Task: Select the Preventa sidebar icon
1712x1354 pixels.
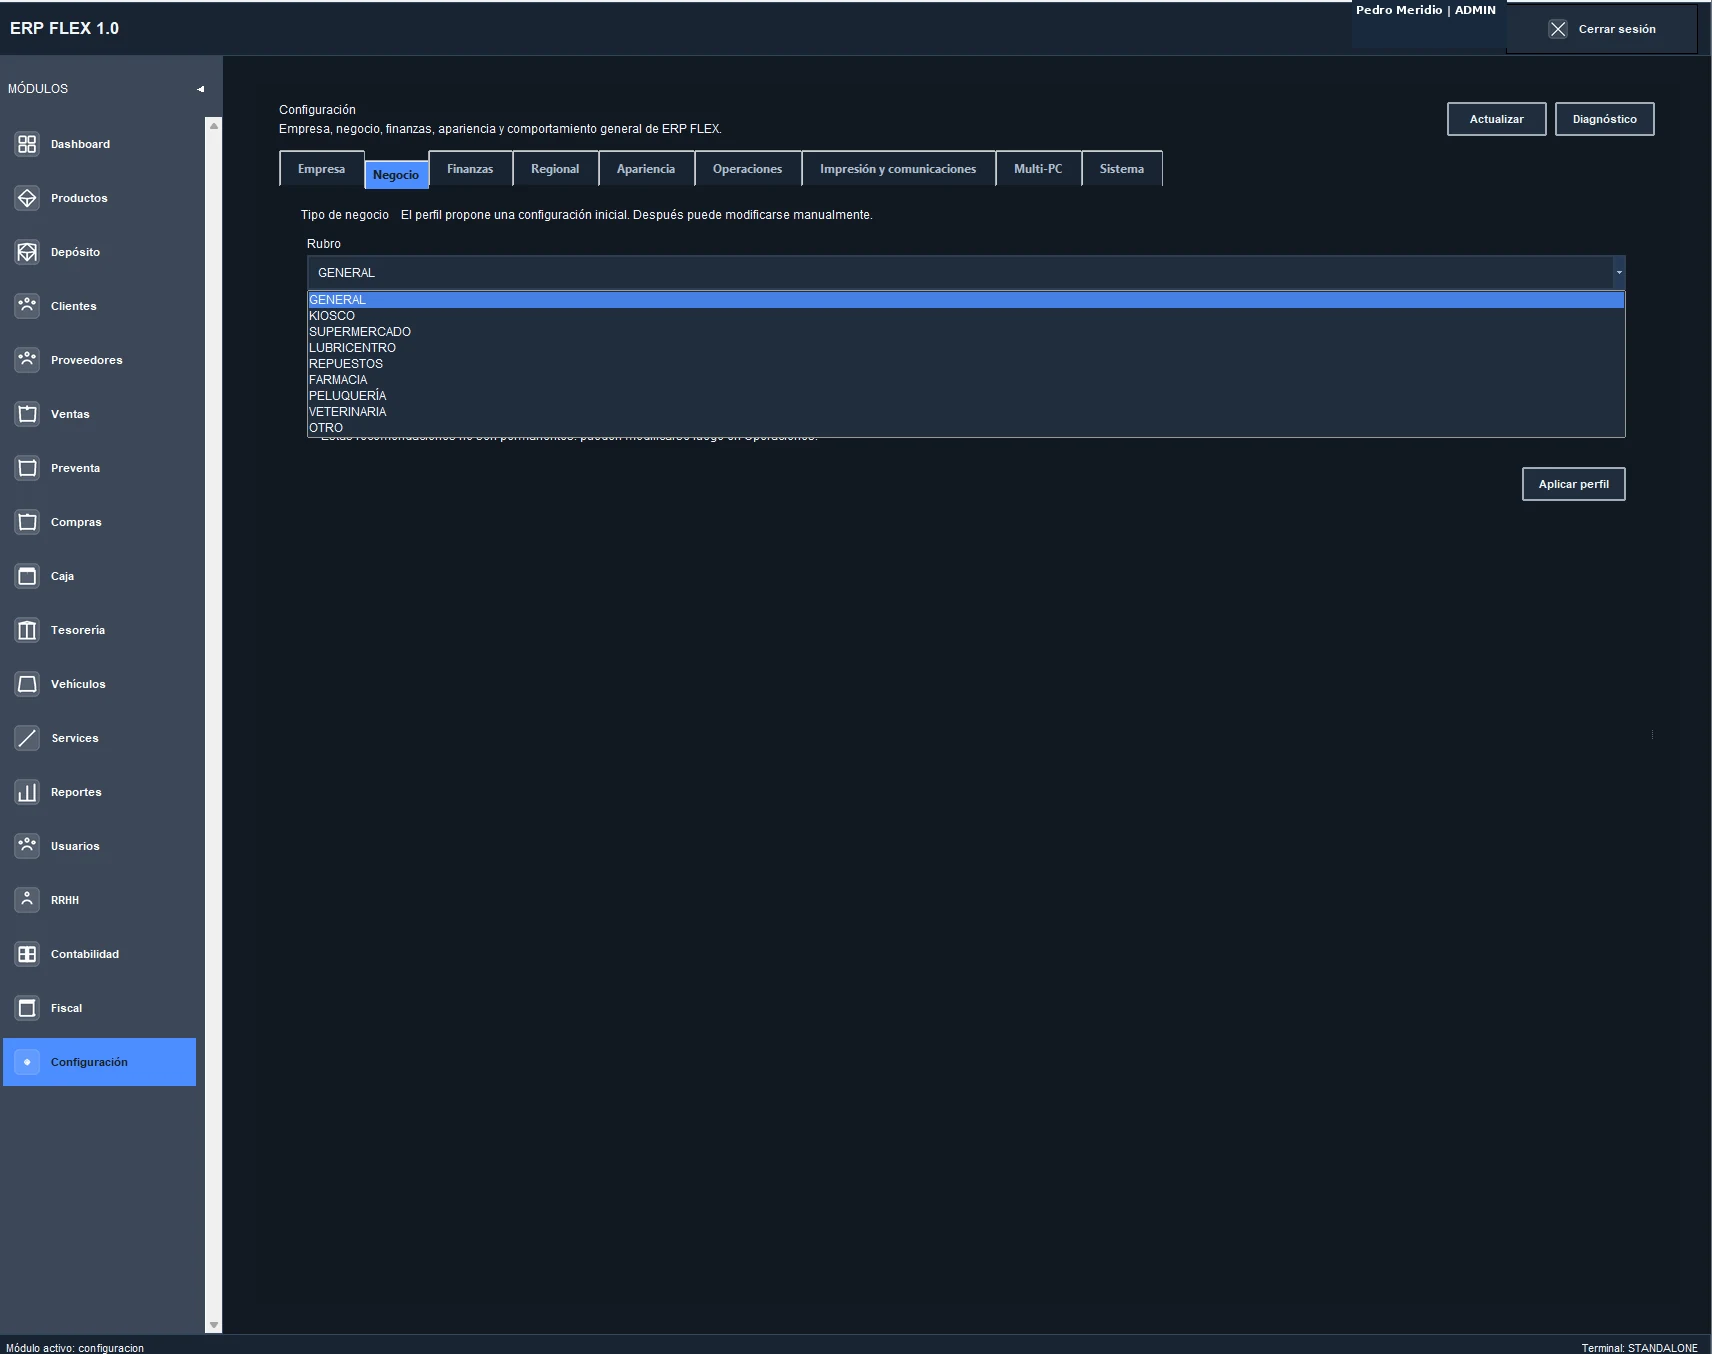Action: coord(27,468)
